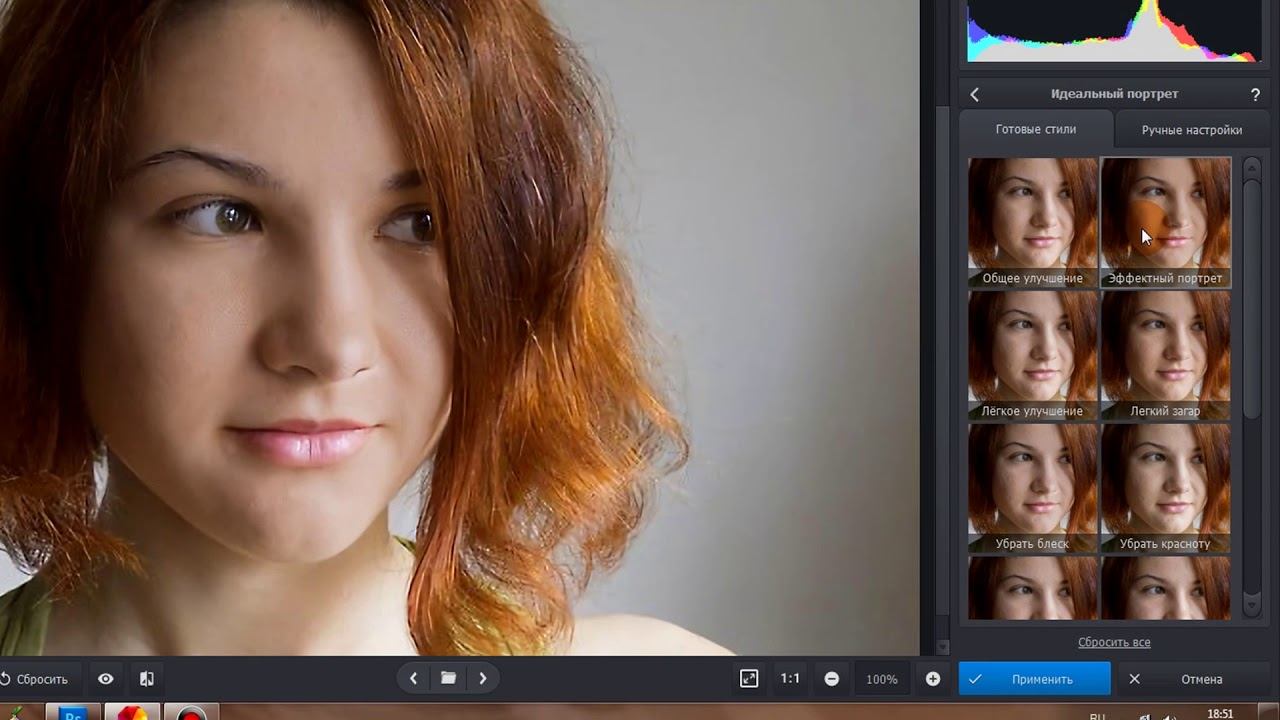Click the styles list scrollbar down arrow
This screenshot has width=1280, height=720.
click(1252, 605)
